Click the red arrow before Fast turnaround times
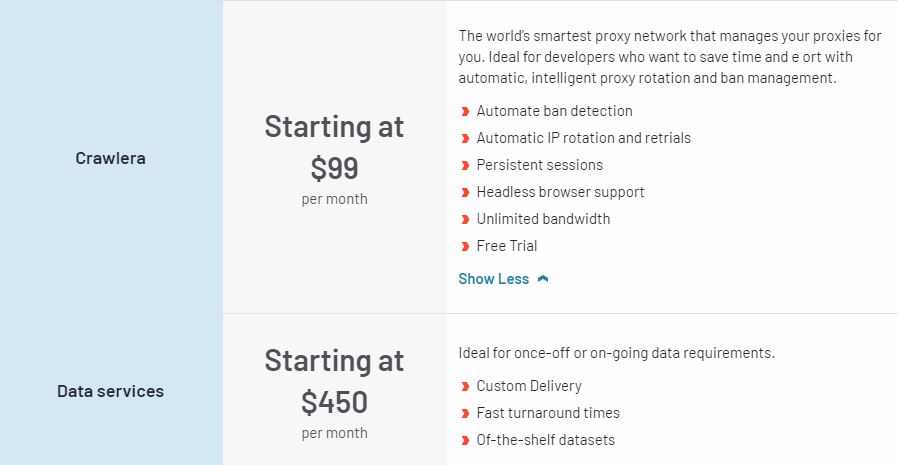Image resolution: width=898 pixels, height=465 pixels. click(x=465, y=413)
